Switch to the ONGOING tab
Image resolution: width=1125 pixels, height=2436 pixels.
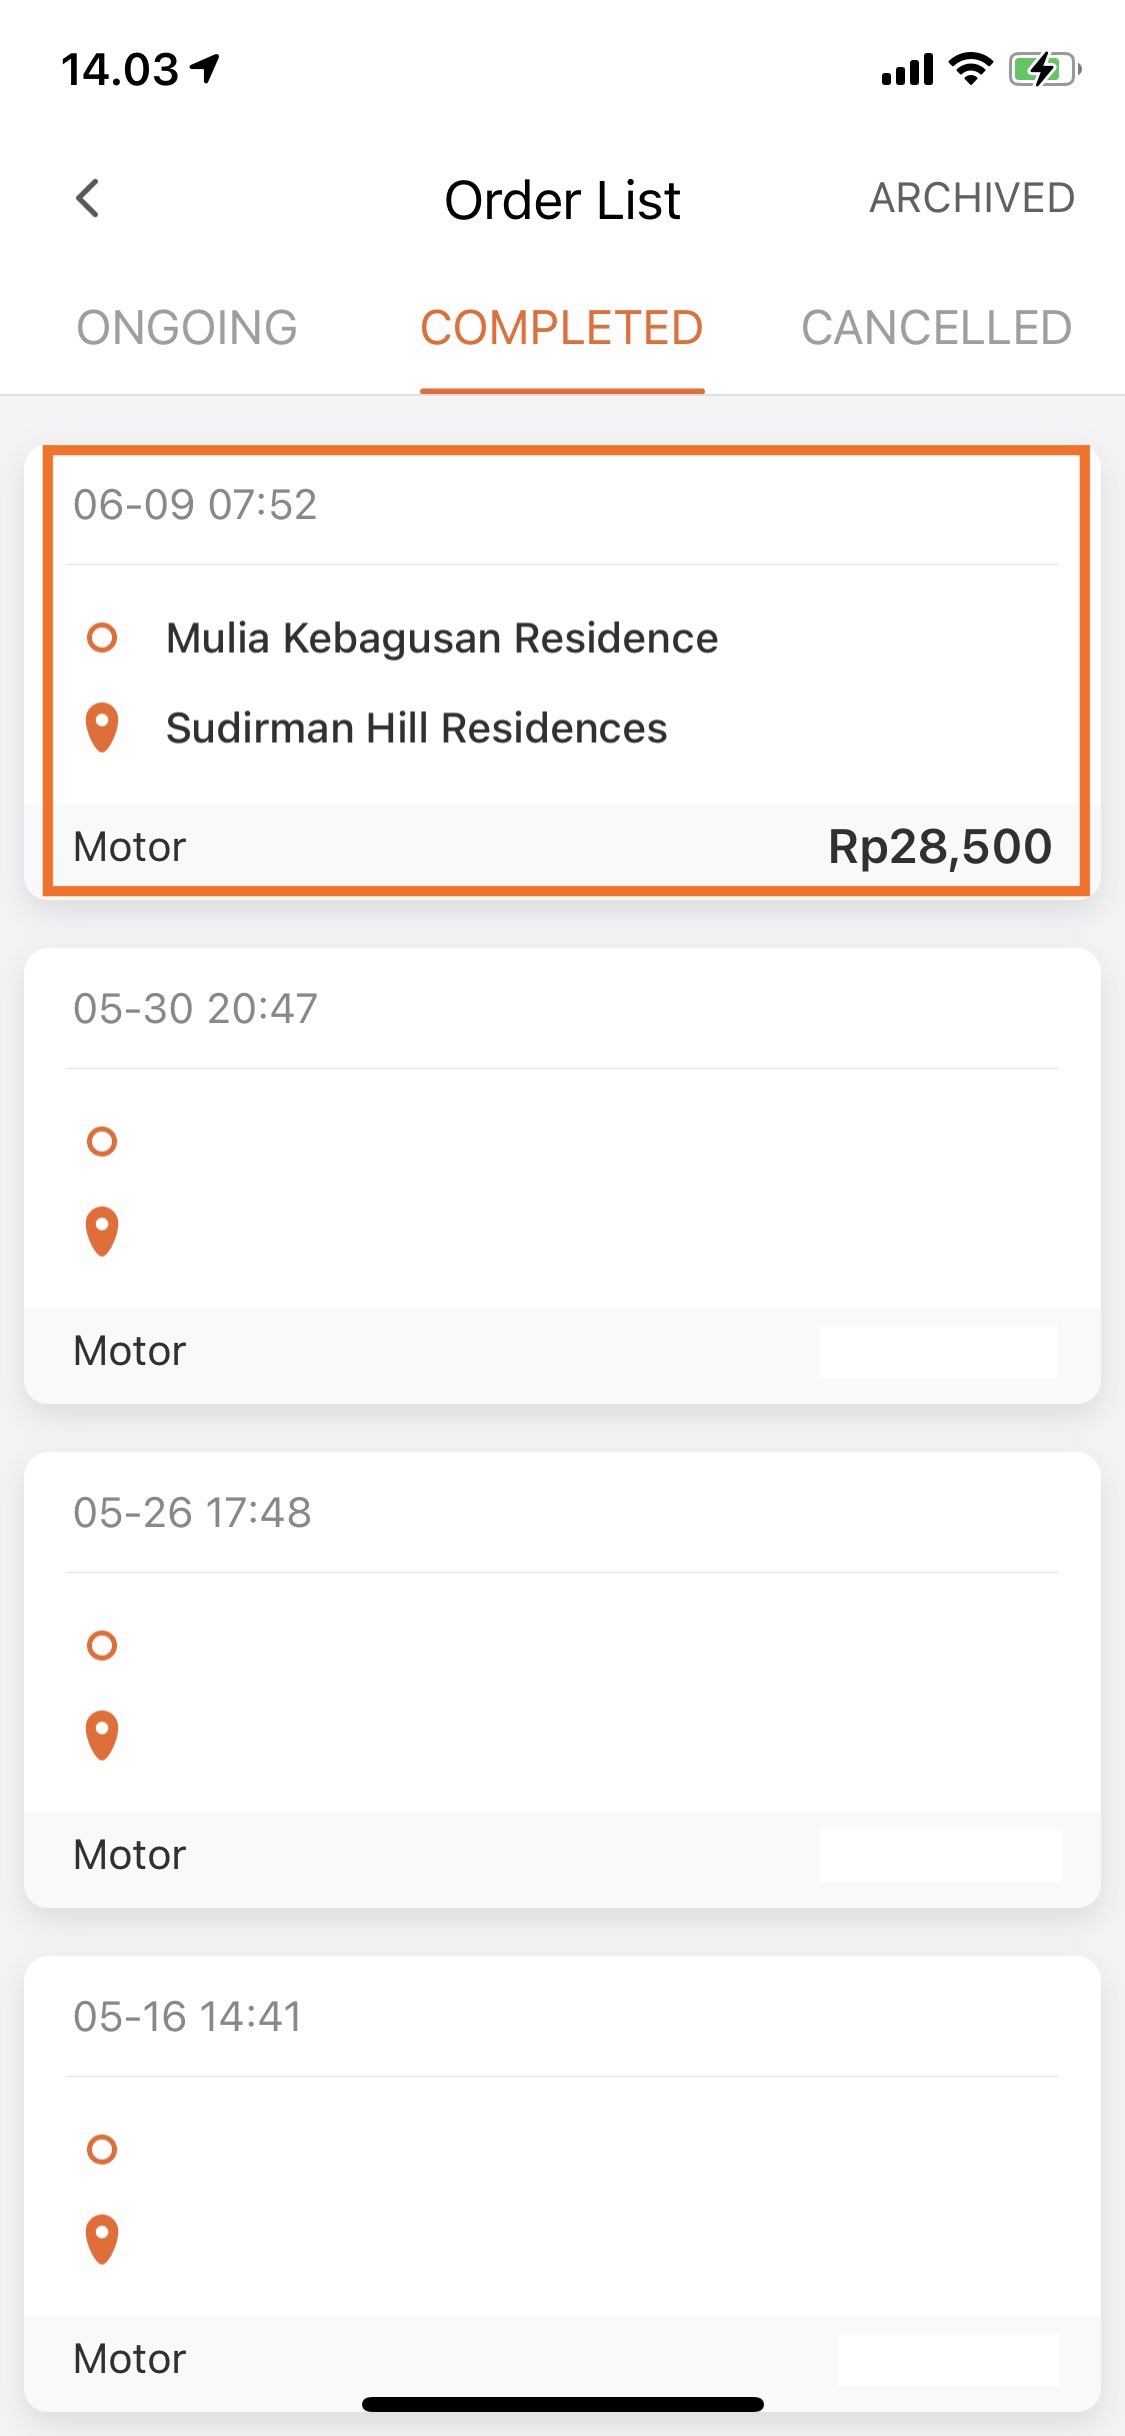point(187,328)
